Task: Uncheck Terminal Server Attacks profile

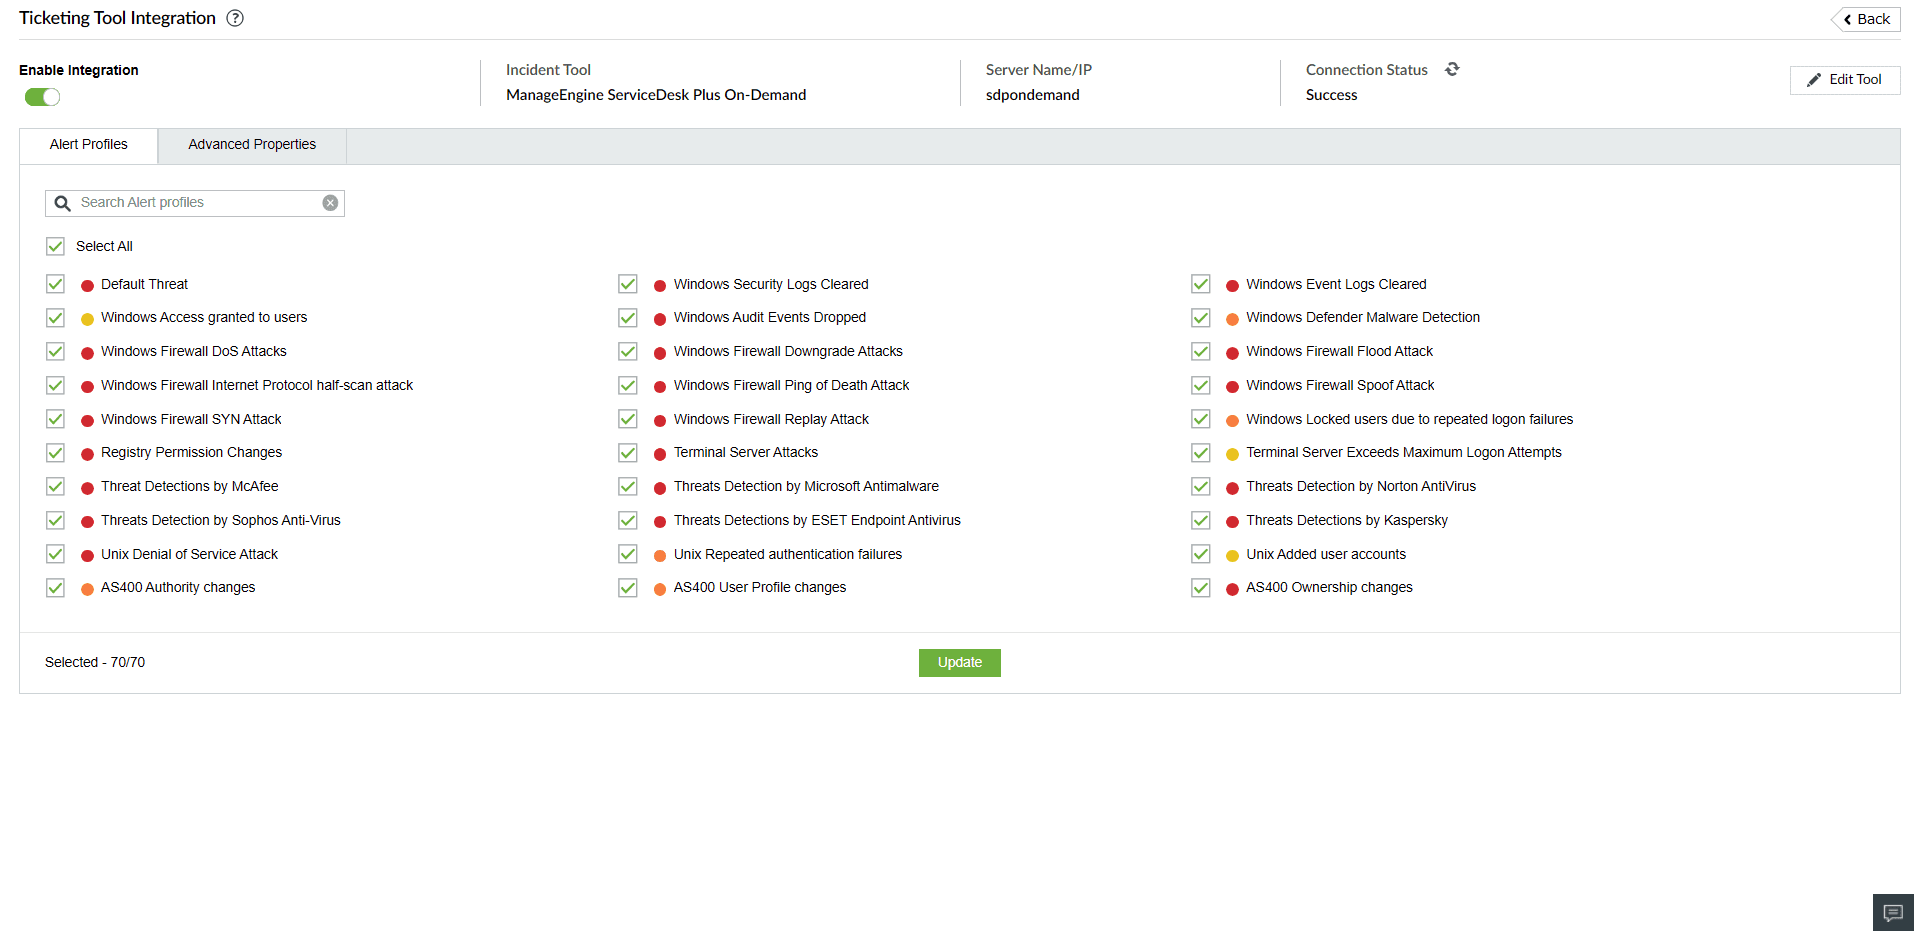Action: 627,452
